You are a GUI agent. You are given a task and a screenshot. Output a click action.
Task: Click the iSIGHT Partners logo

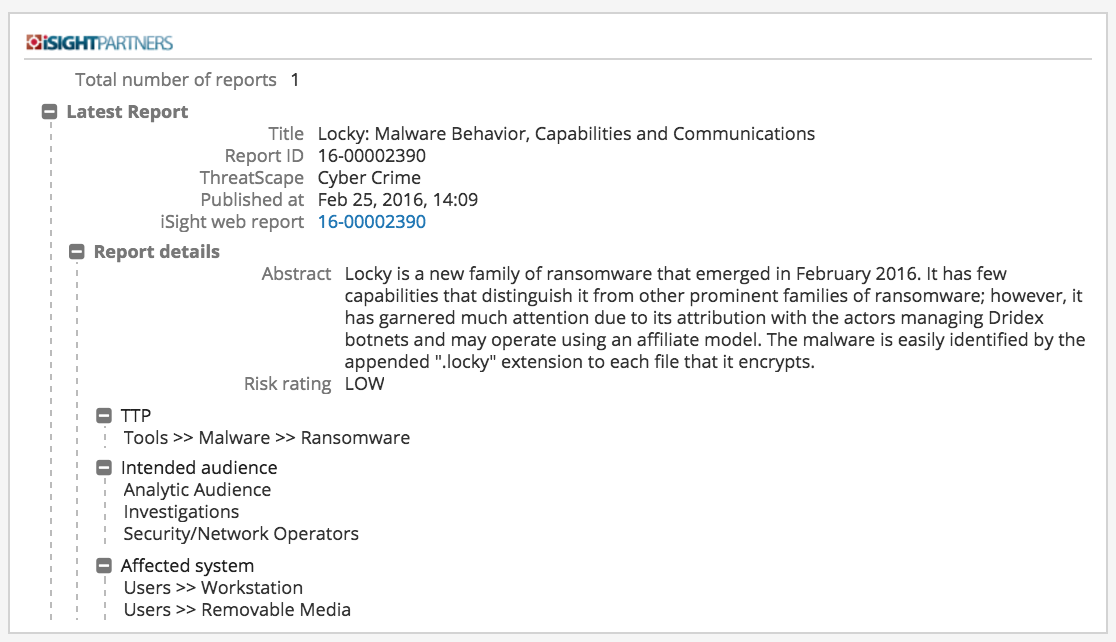[x=99, y=43]
